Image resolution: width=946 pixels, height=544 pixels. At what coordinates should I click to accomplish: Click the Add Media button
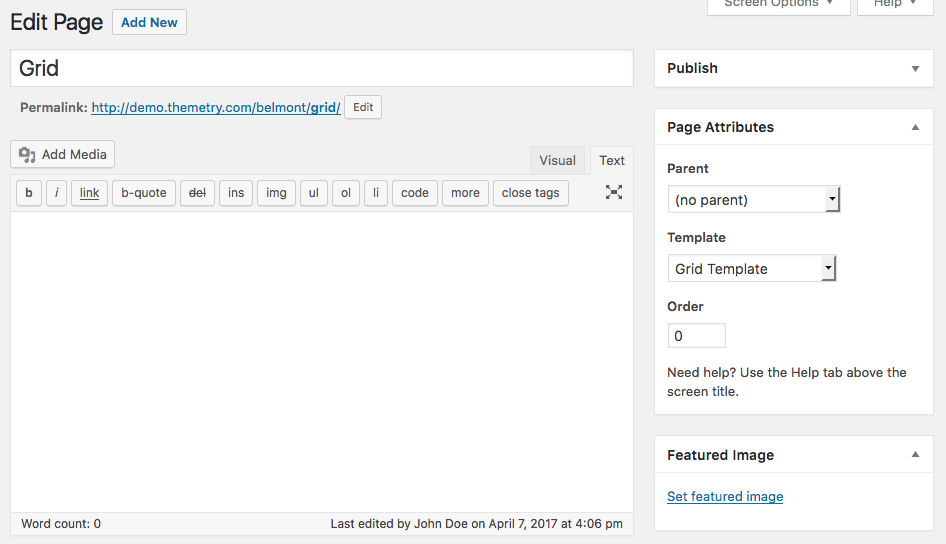tap(63, 155)
